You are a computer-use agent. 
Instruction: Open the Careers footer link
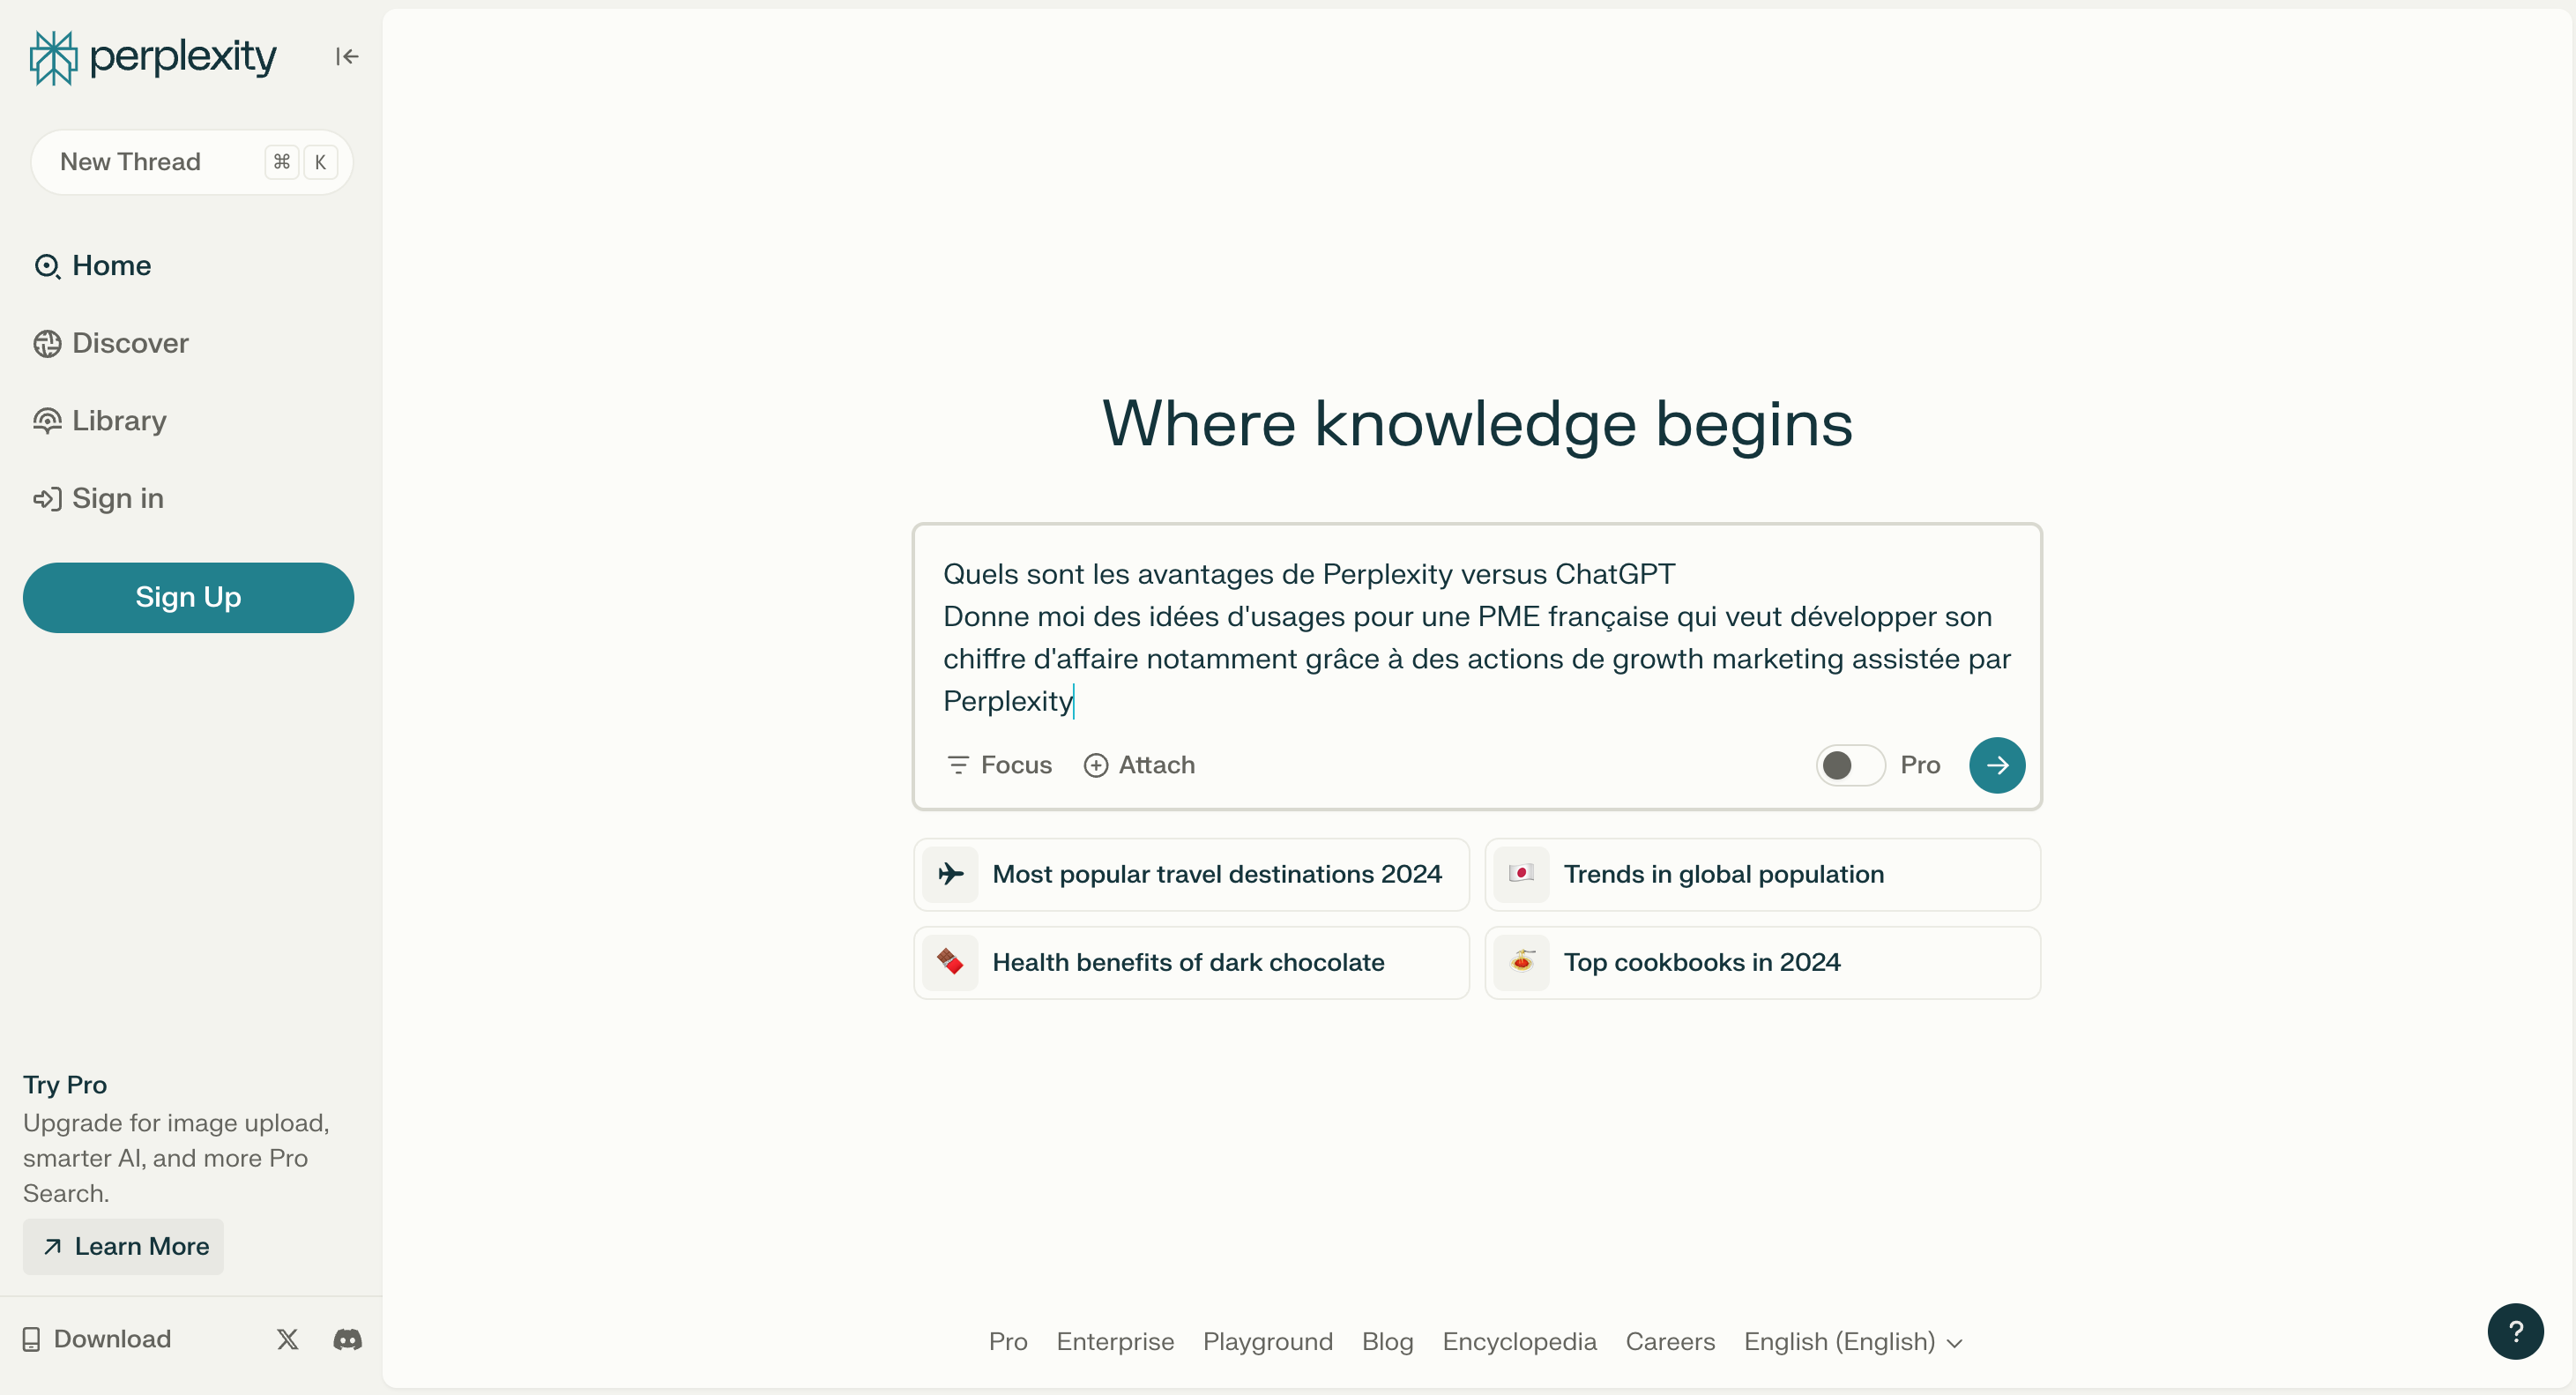point(1670,1341)
